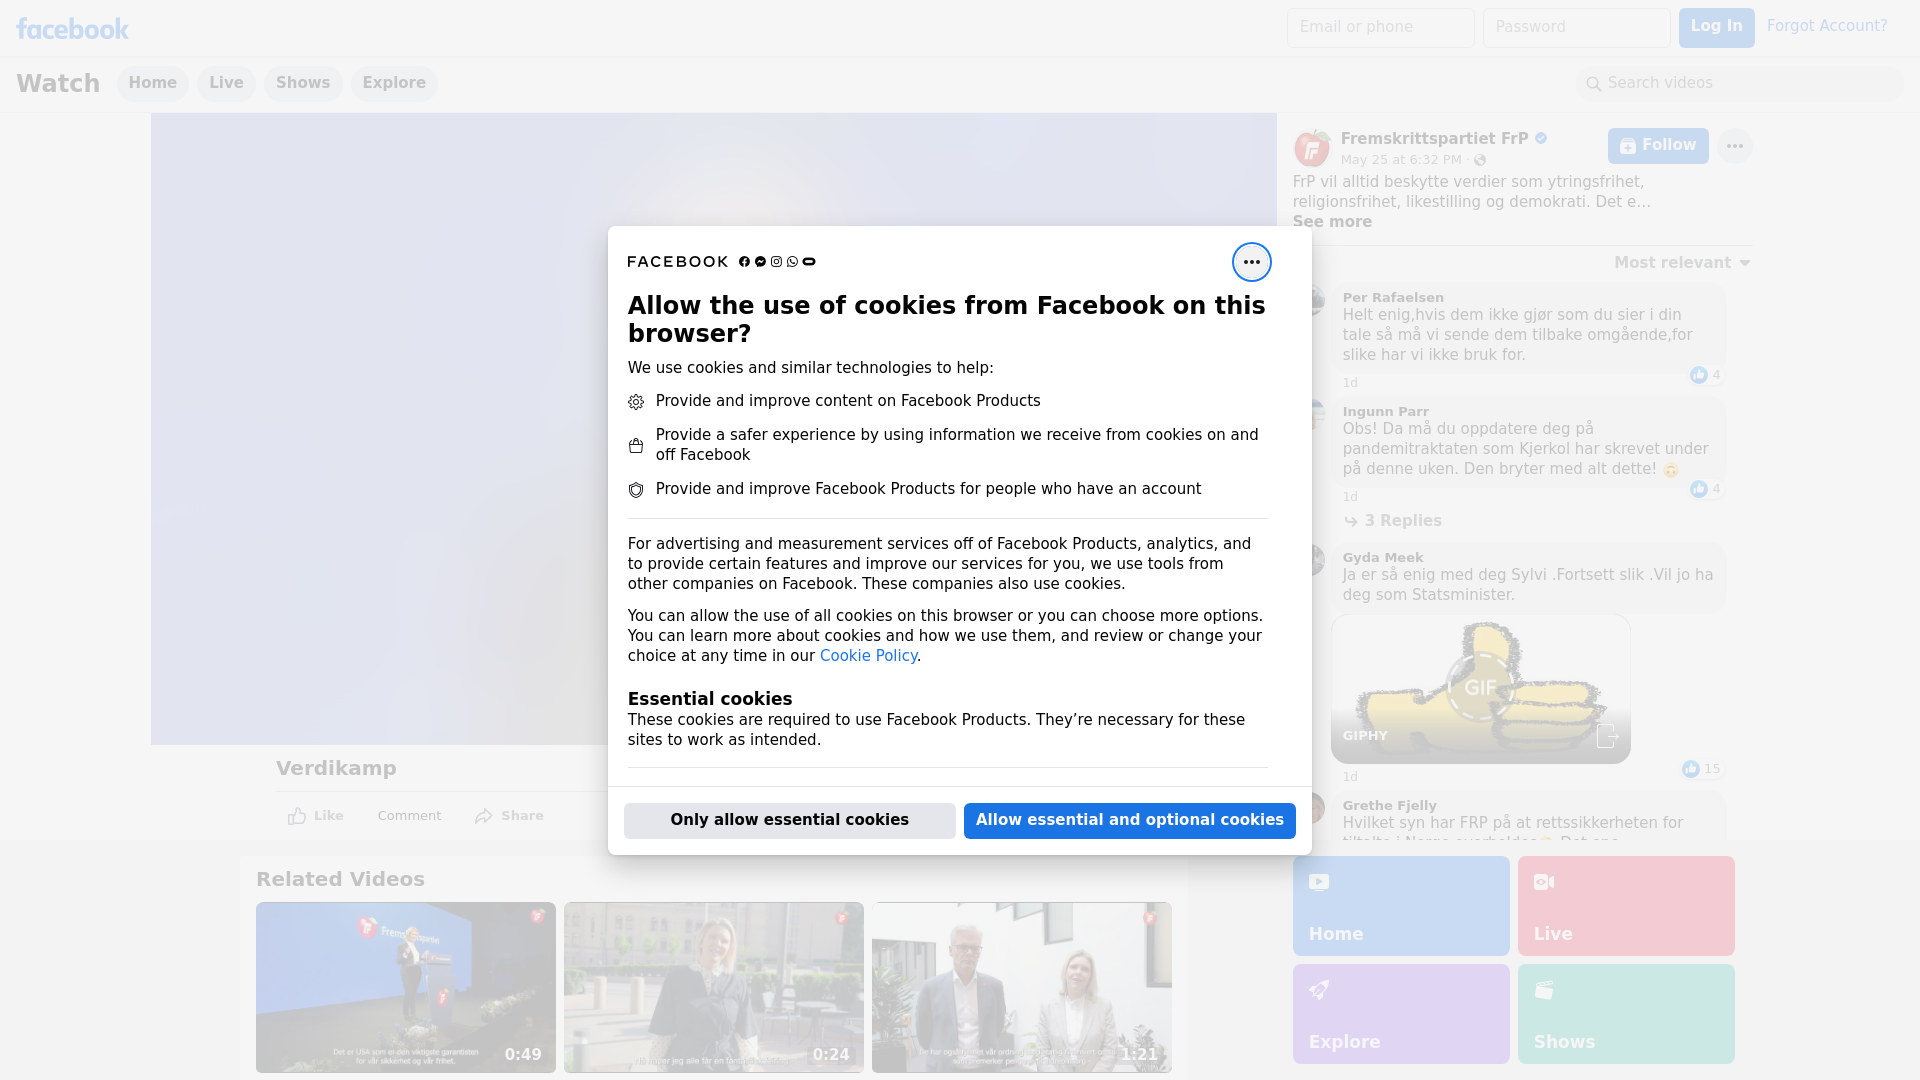The height and width of the screenshot is (1080, 1920).
Task: Click the Messenger icon in the dialog header
Action: pos(760,262)
